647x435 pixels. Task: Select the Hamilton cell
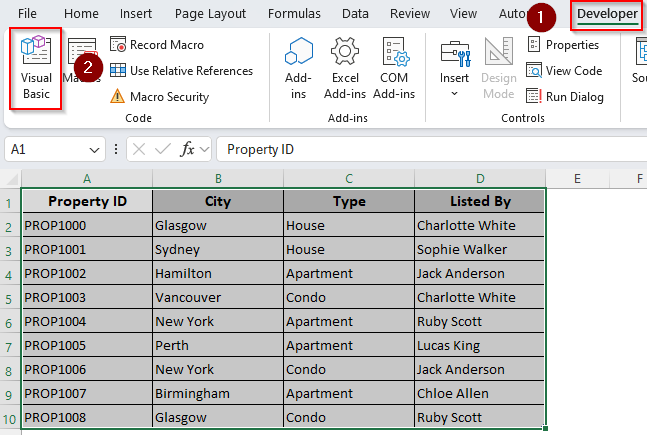coord(218,273)
